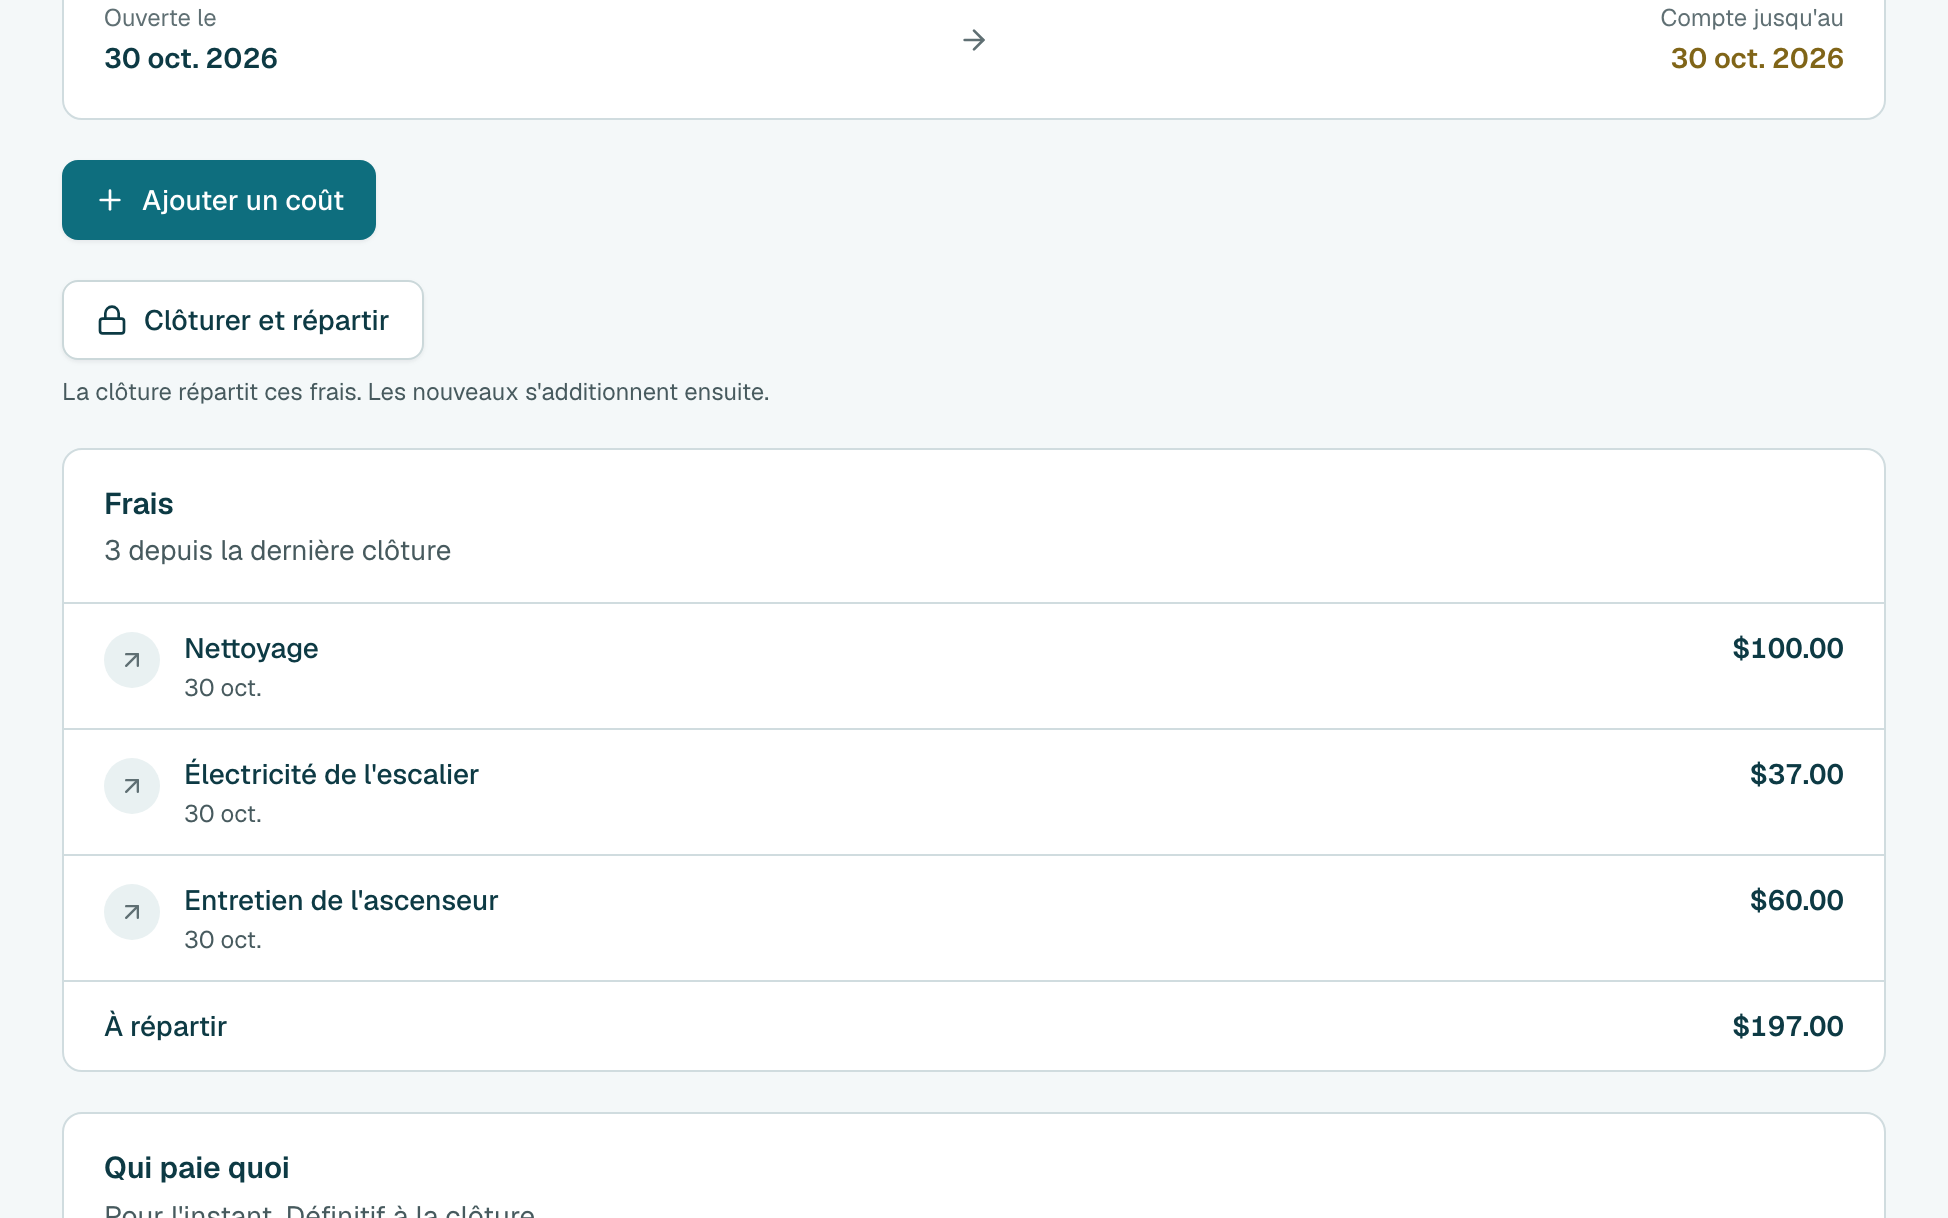Click the Qui paie quoi heading

(197, 1168)
